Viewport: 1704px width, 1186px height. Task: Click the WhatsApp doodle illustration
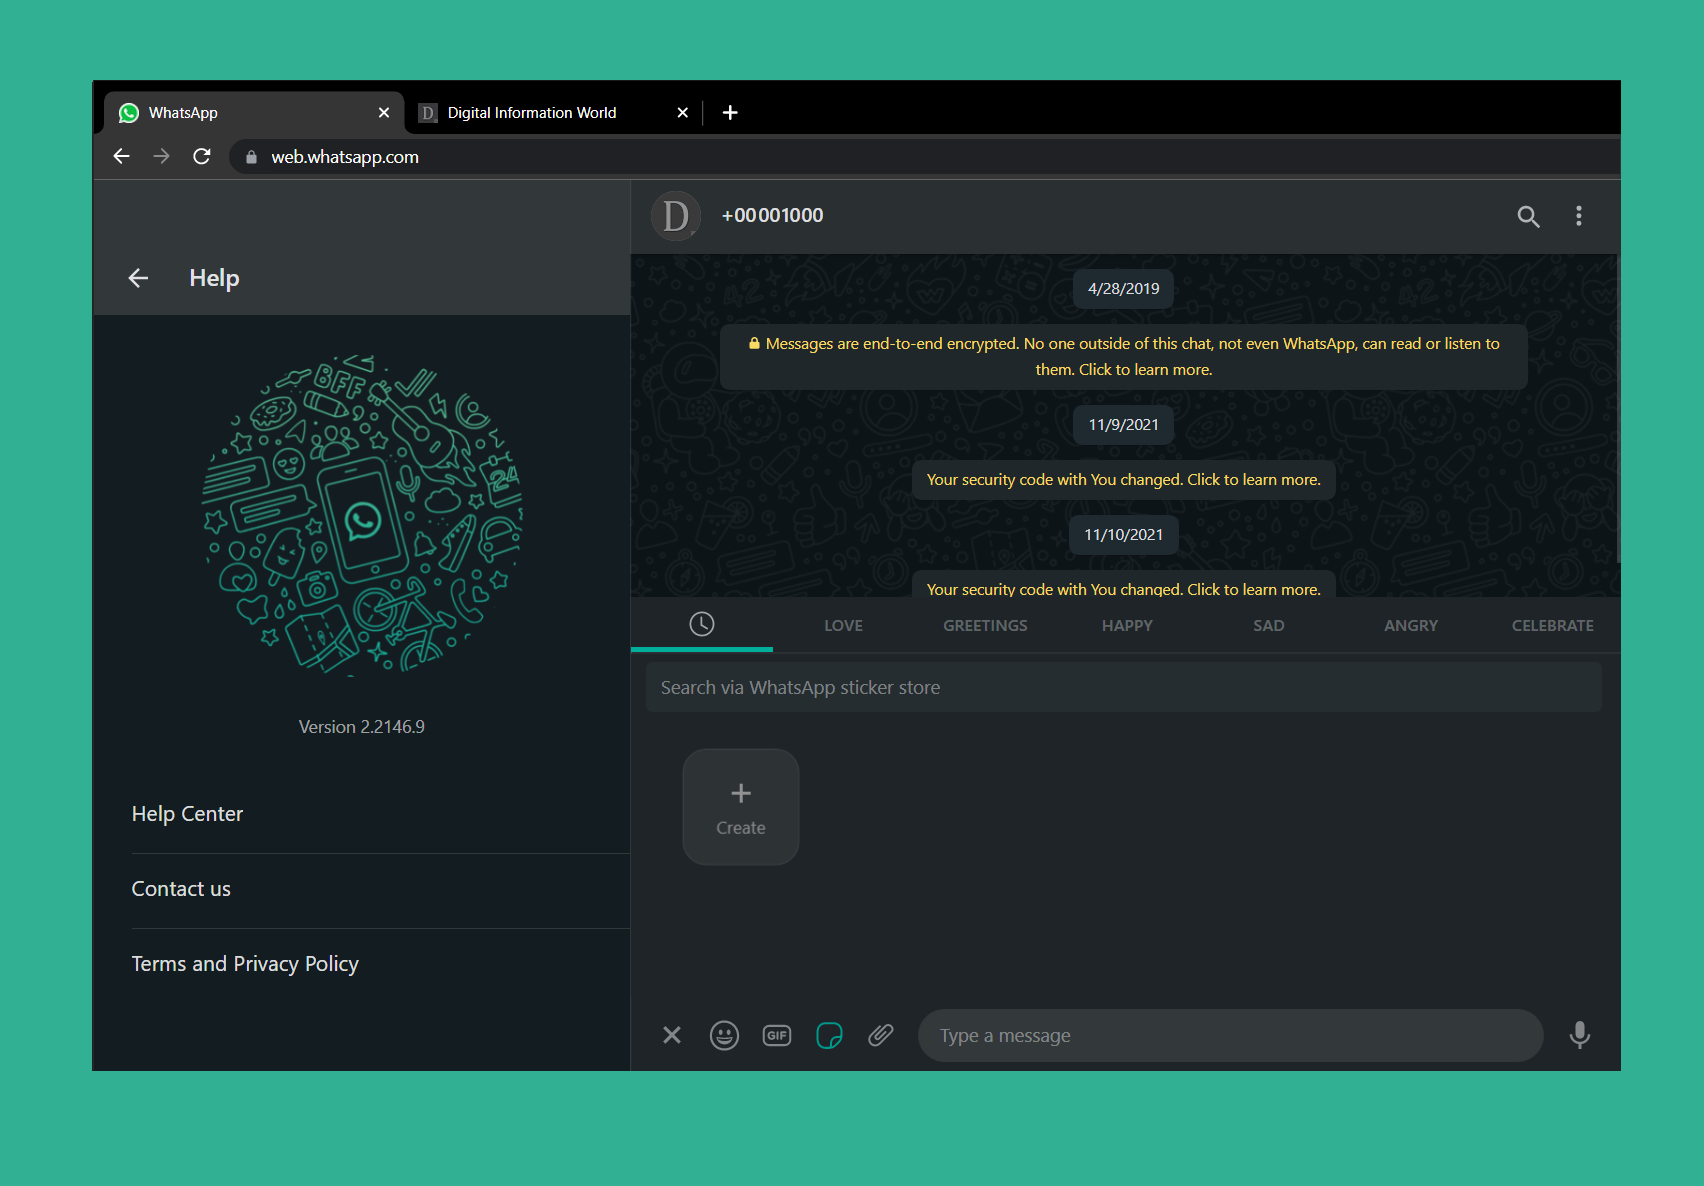click(362, 515)
